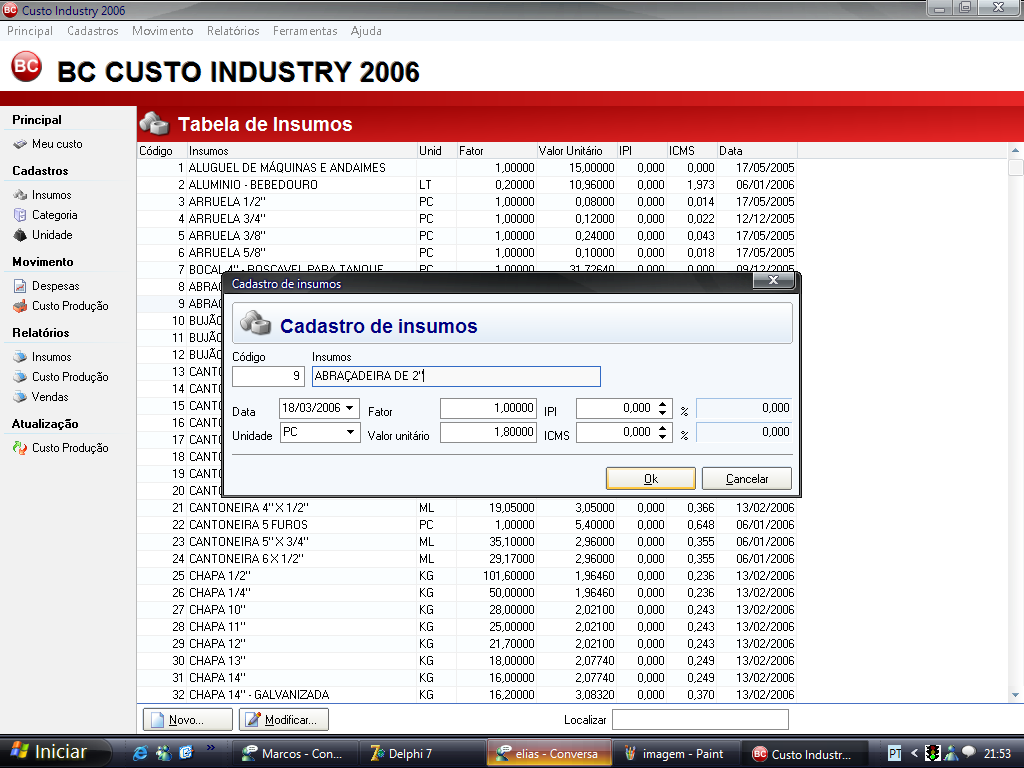Decrease the ICMS percentage value
1024x768 pixels.
pos(662,437)
